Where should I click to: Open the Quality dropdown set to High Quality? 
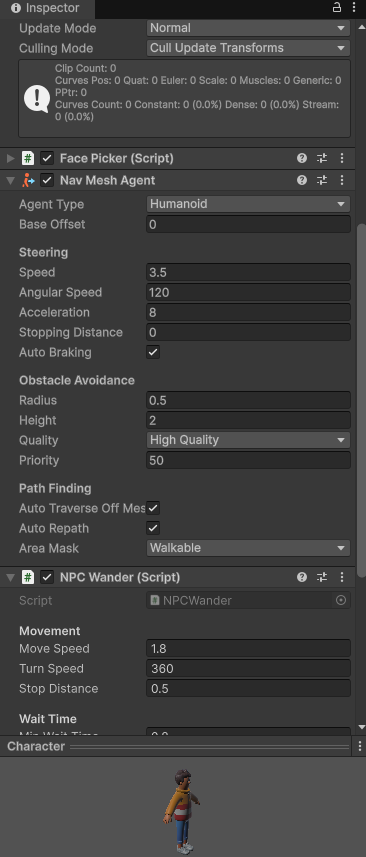248,440
